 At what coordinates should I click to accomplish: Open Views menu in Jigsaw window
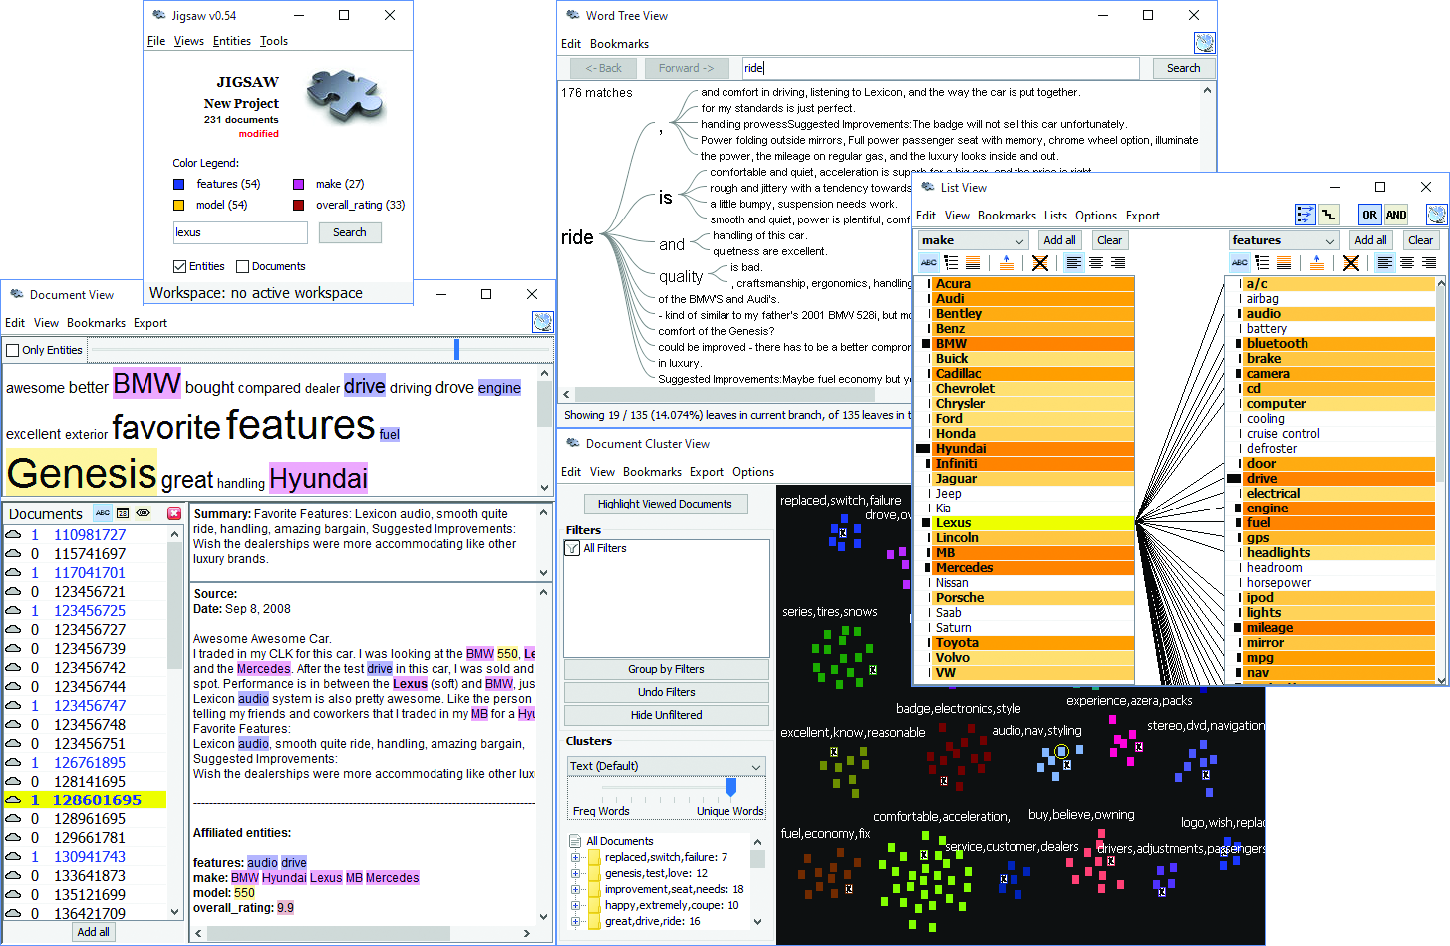pyautogui.click(x=188, y=41)
